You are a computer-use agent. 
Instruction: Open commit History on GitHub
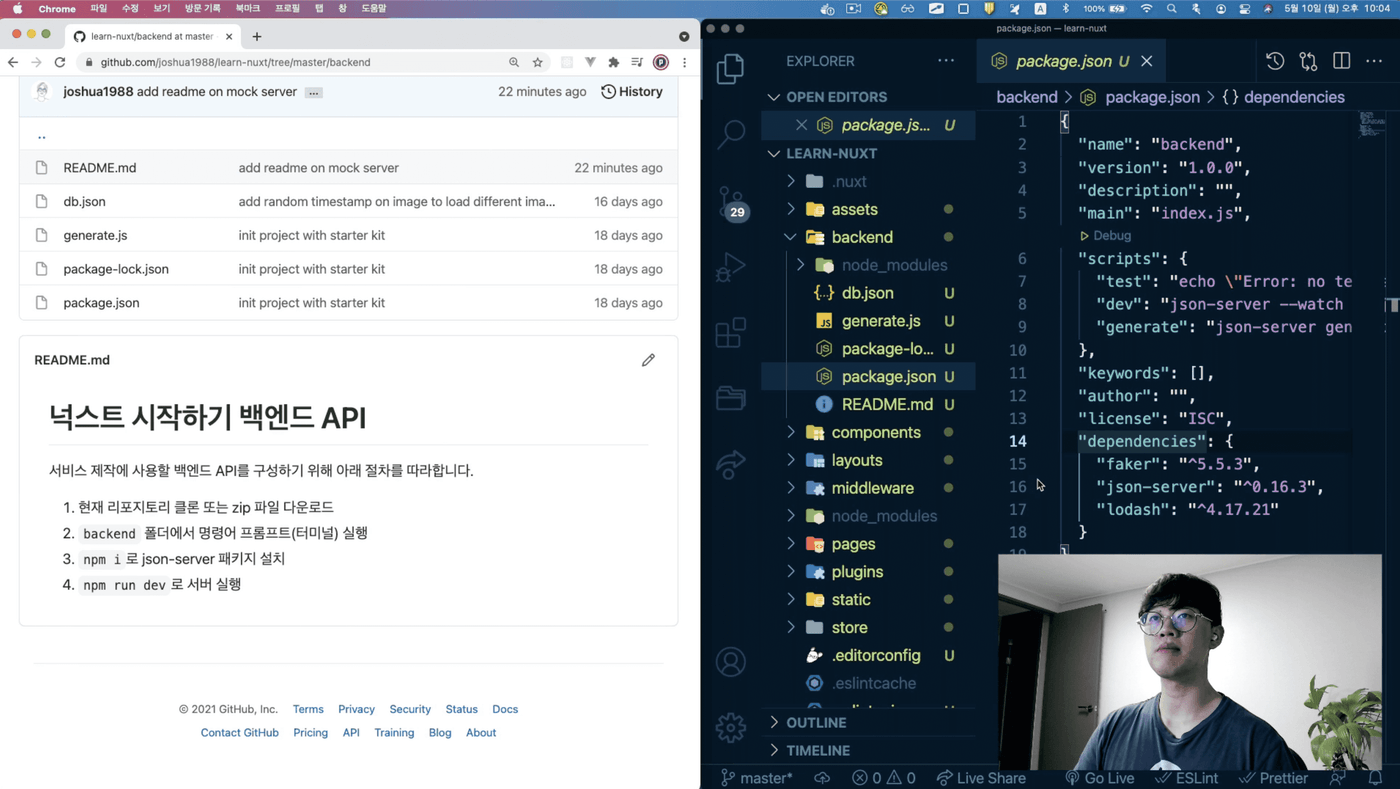[x=632, y=92]
